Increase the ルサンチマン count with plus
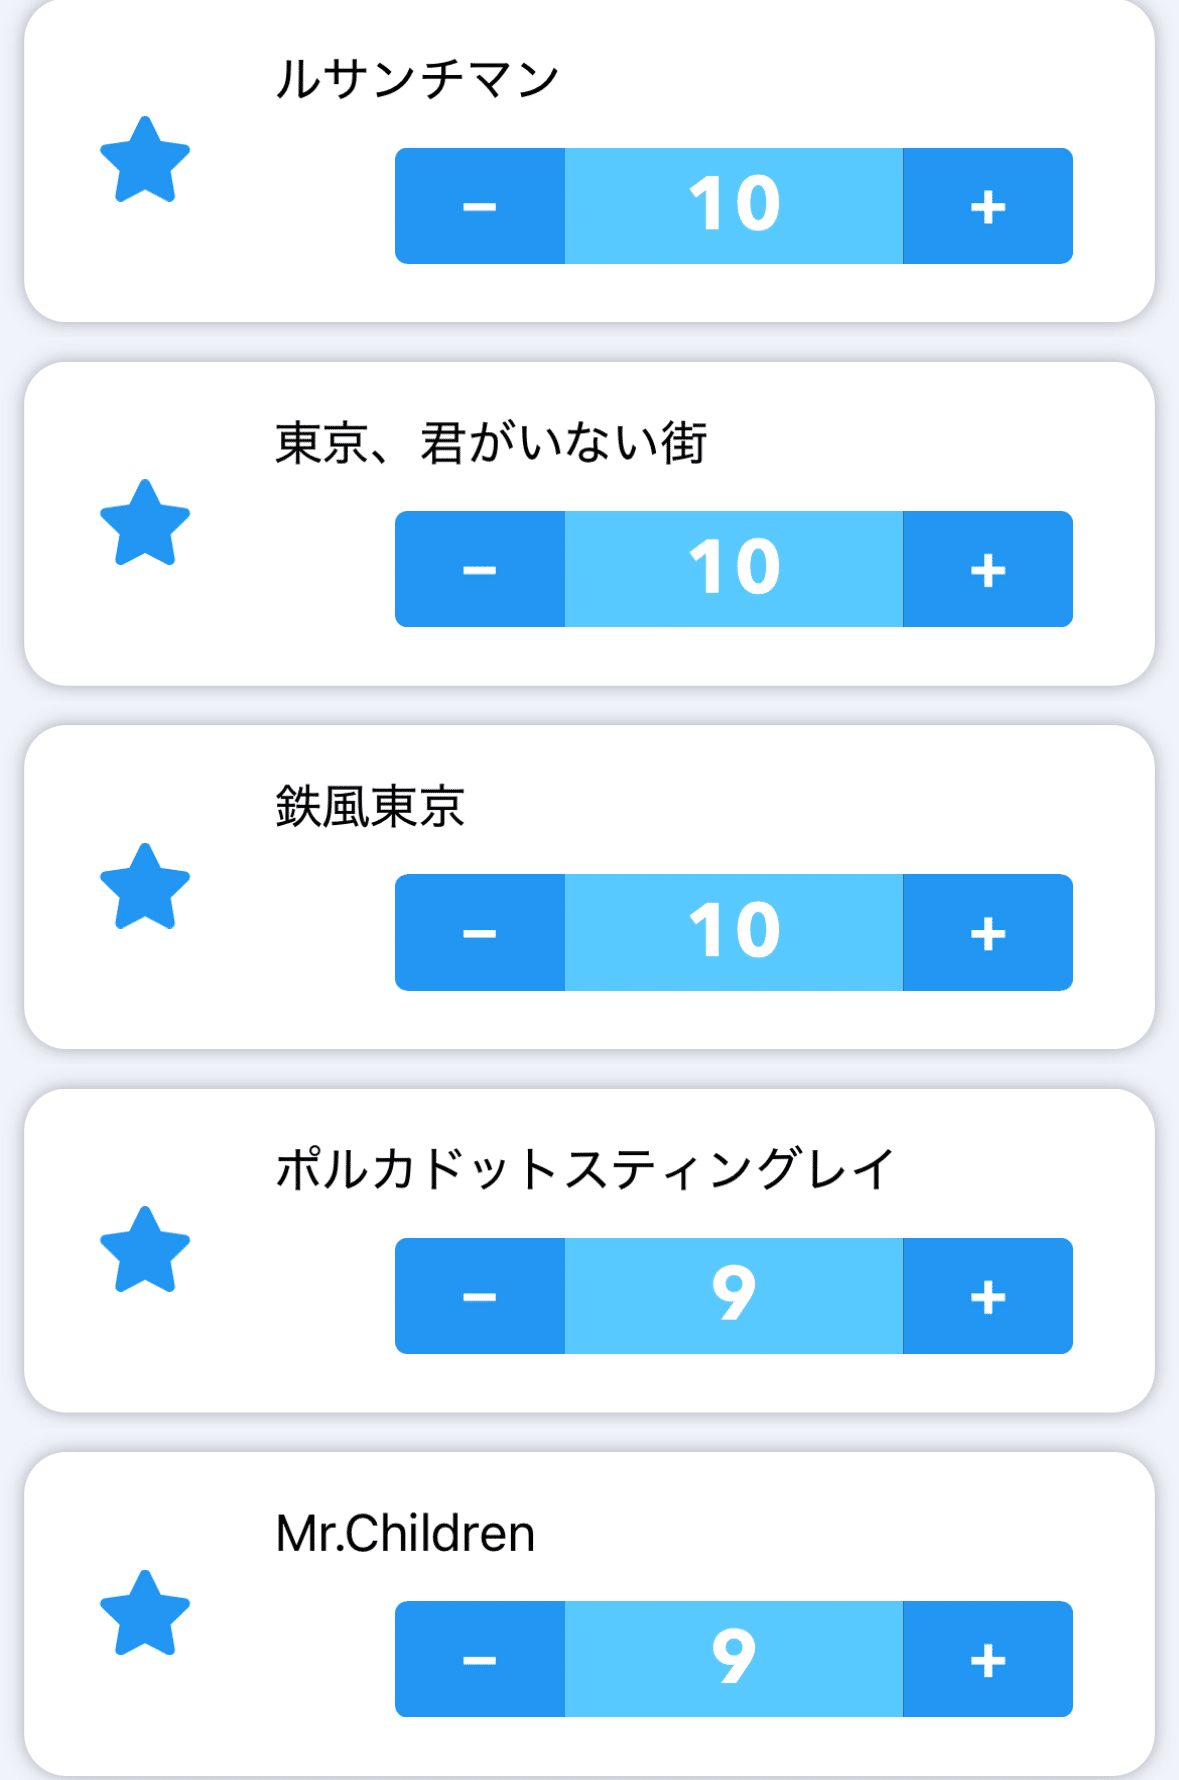 click(x=987, y=206)
